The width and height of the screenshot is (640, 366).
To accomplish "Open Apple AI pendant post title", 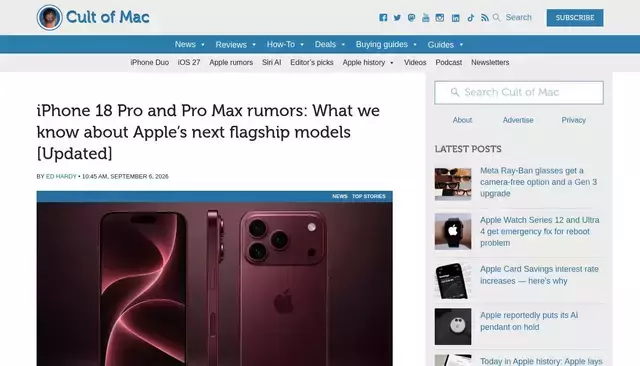I will [x=529, y=321].
